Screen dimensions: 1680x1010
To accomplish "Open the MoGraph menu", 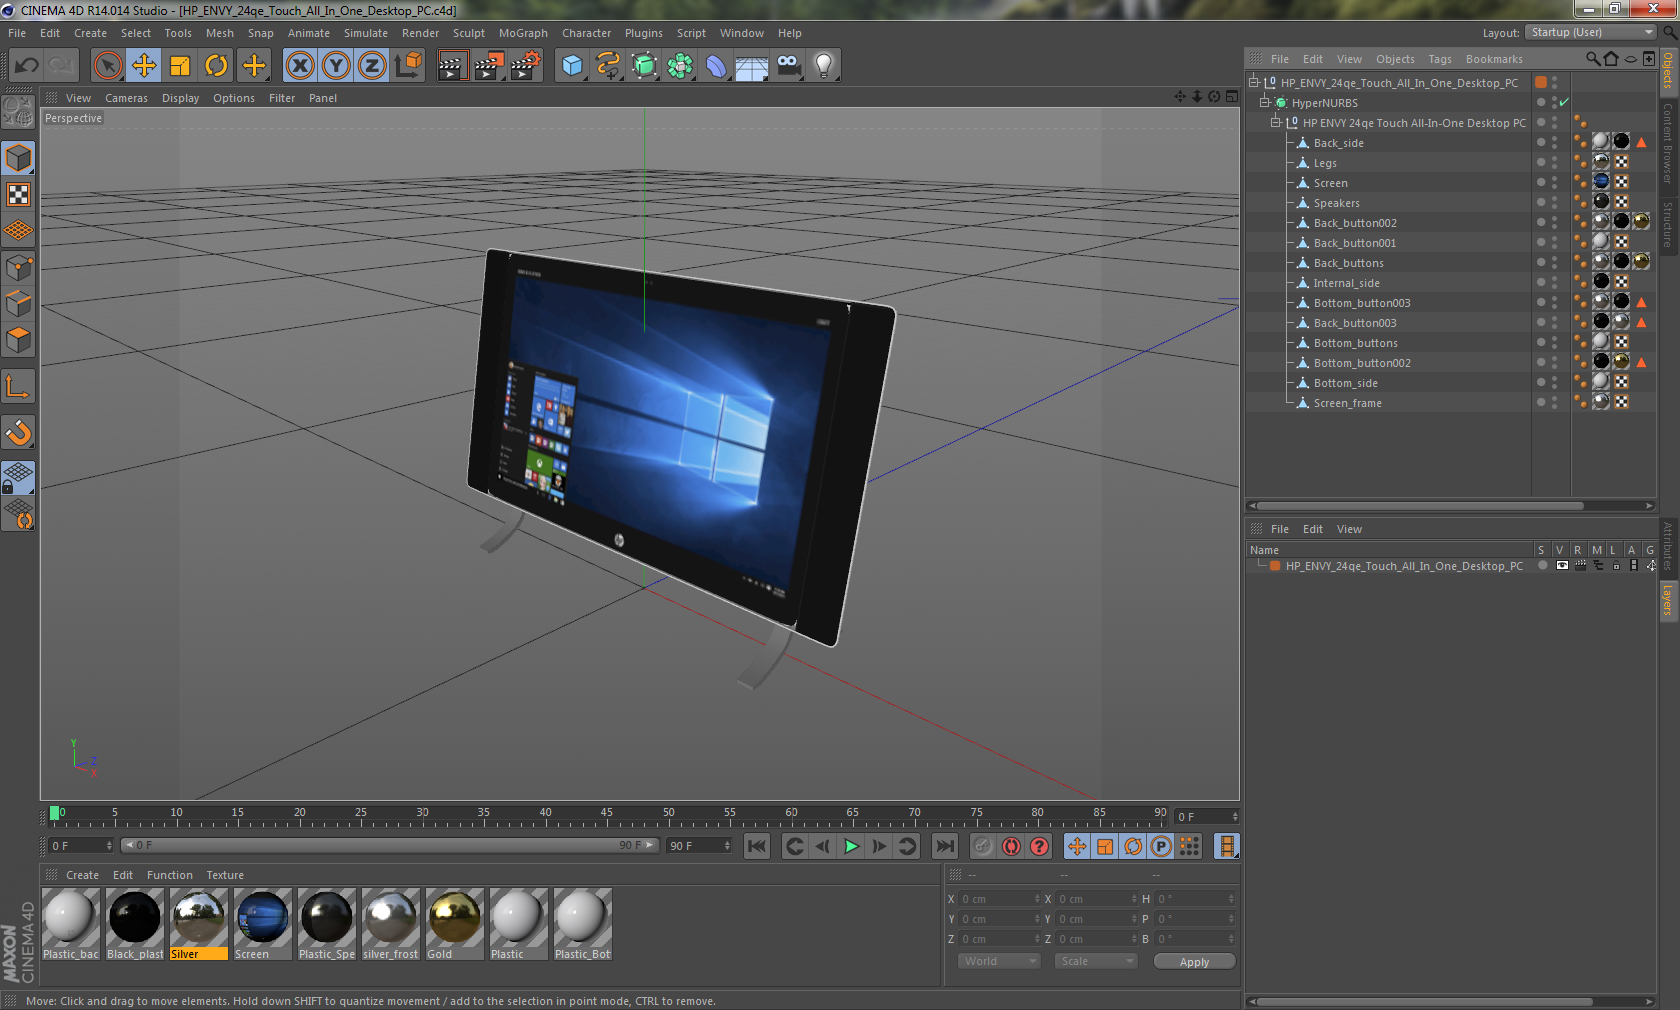I will (523, 33).
